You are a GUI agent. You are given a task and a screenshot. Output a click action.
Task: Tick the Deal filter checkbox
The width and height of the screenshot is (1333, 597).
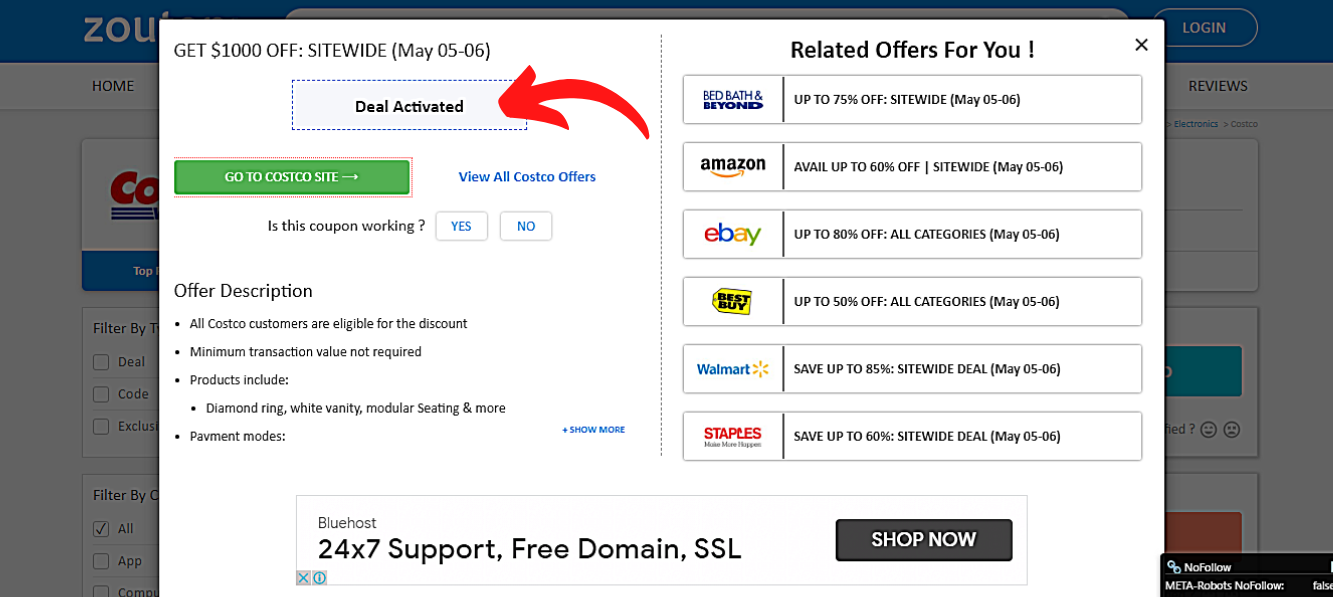pos(101,362)
